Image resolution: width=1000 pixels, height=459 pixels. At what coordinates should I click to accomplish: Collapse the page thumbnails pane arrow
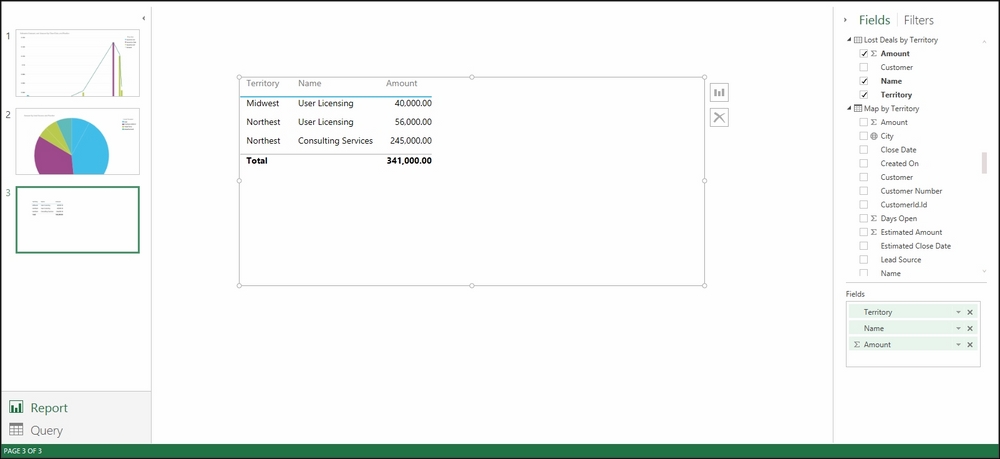143,18
